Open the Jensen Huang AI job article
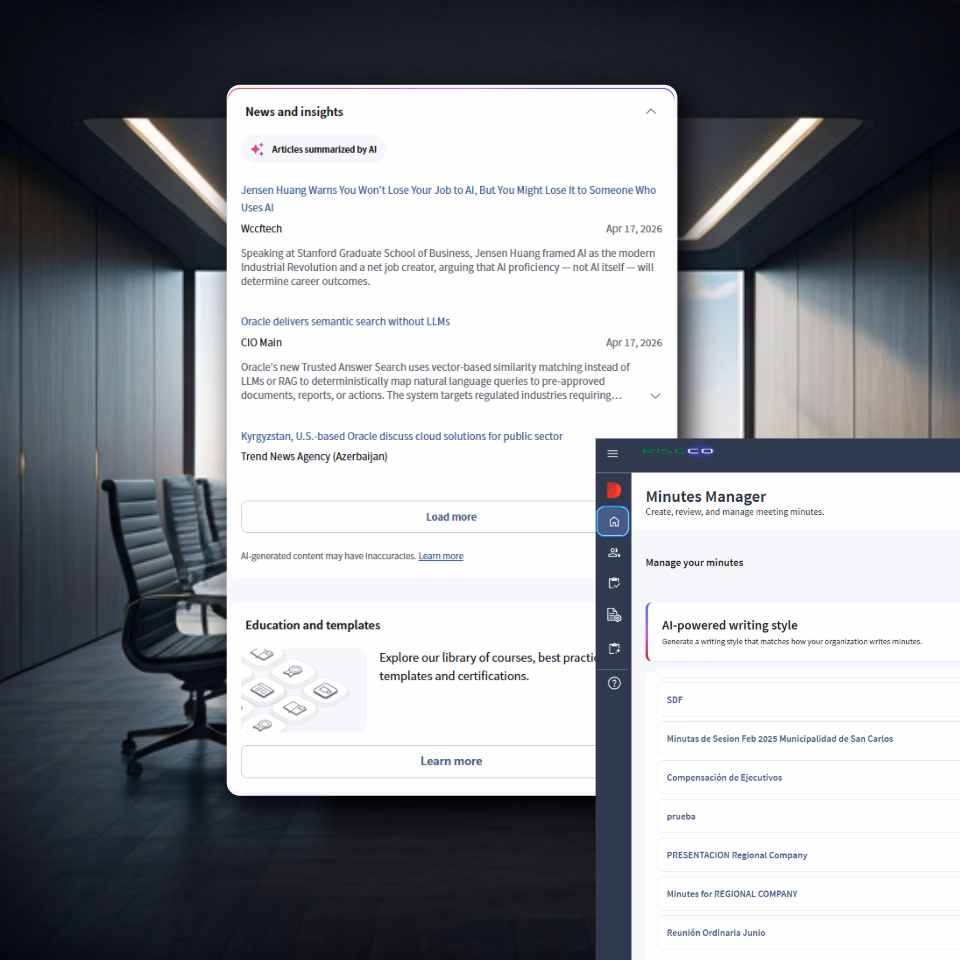 [x=448, y=198]
